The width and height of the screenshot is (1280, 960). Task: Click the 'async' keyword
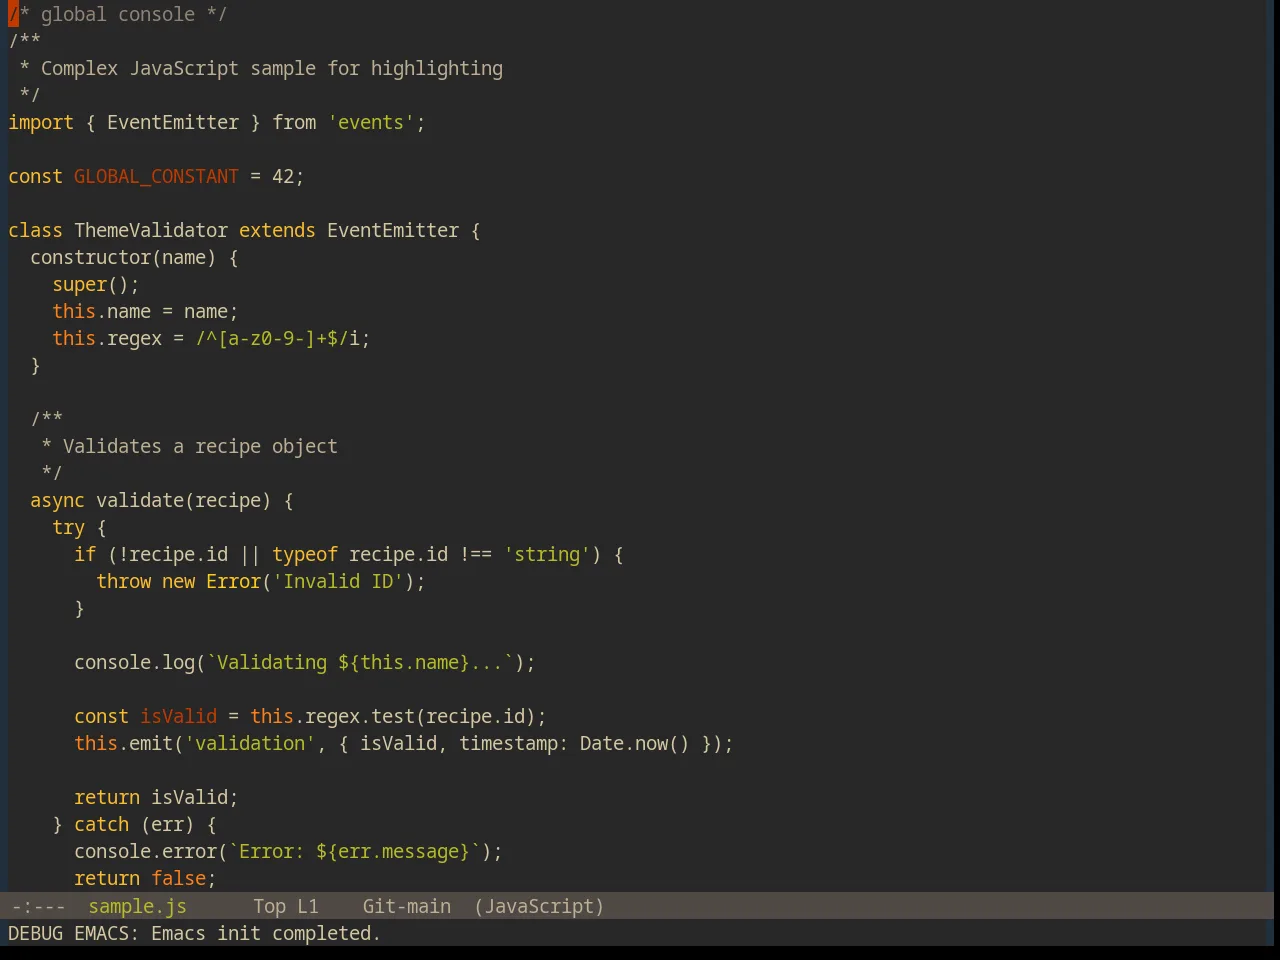click(x=57, y=500)
